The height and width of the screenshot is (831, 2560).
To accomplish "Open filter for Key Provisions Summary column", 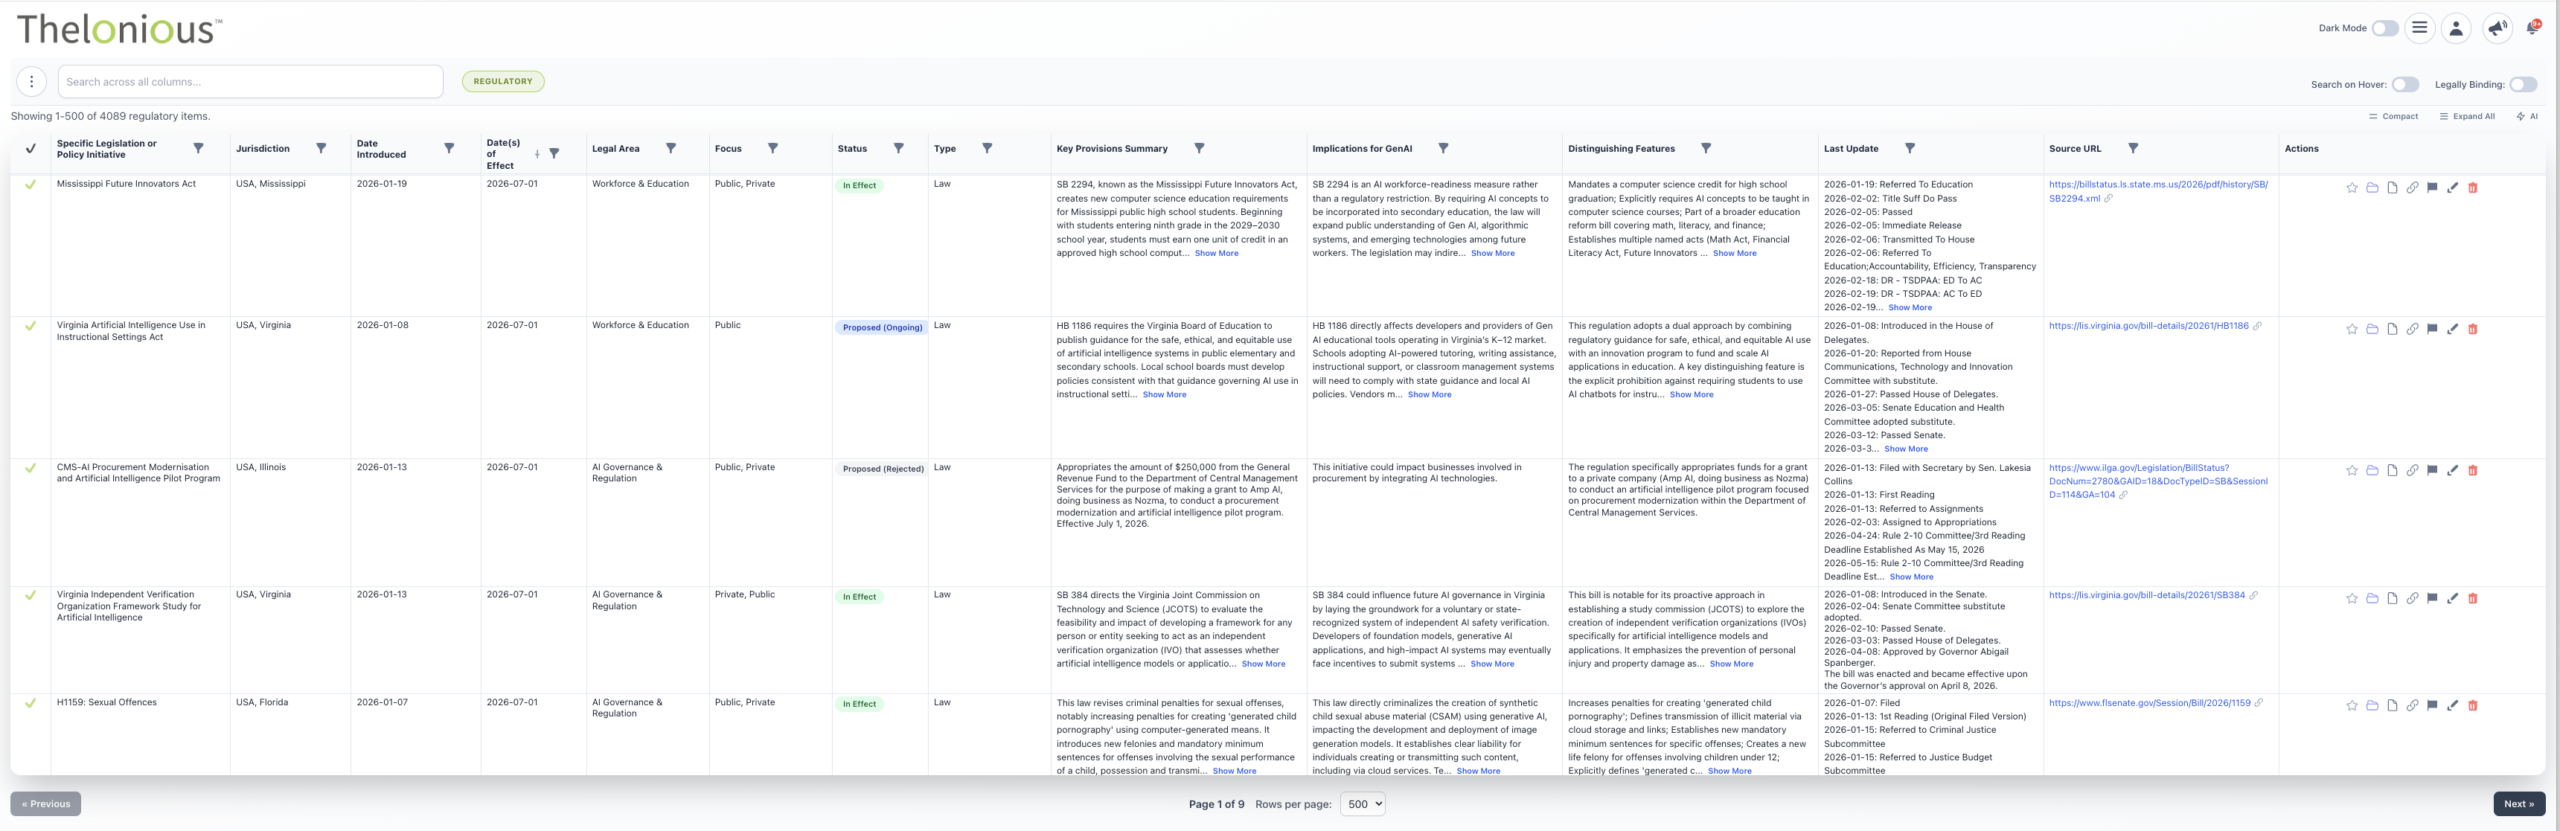I will point(1199,149).
